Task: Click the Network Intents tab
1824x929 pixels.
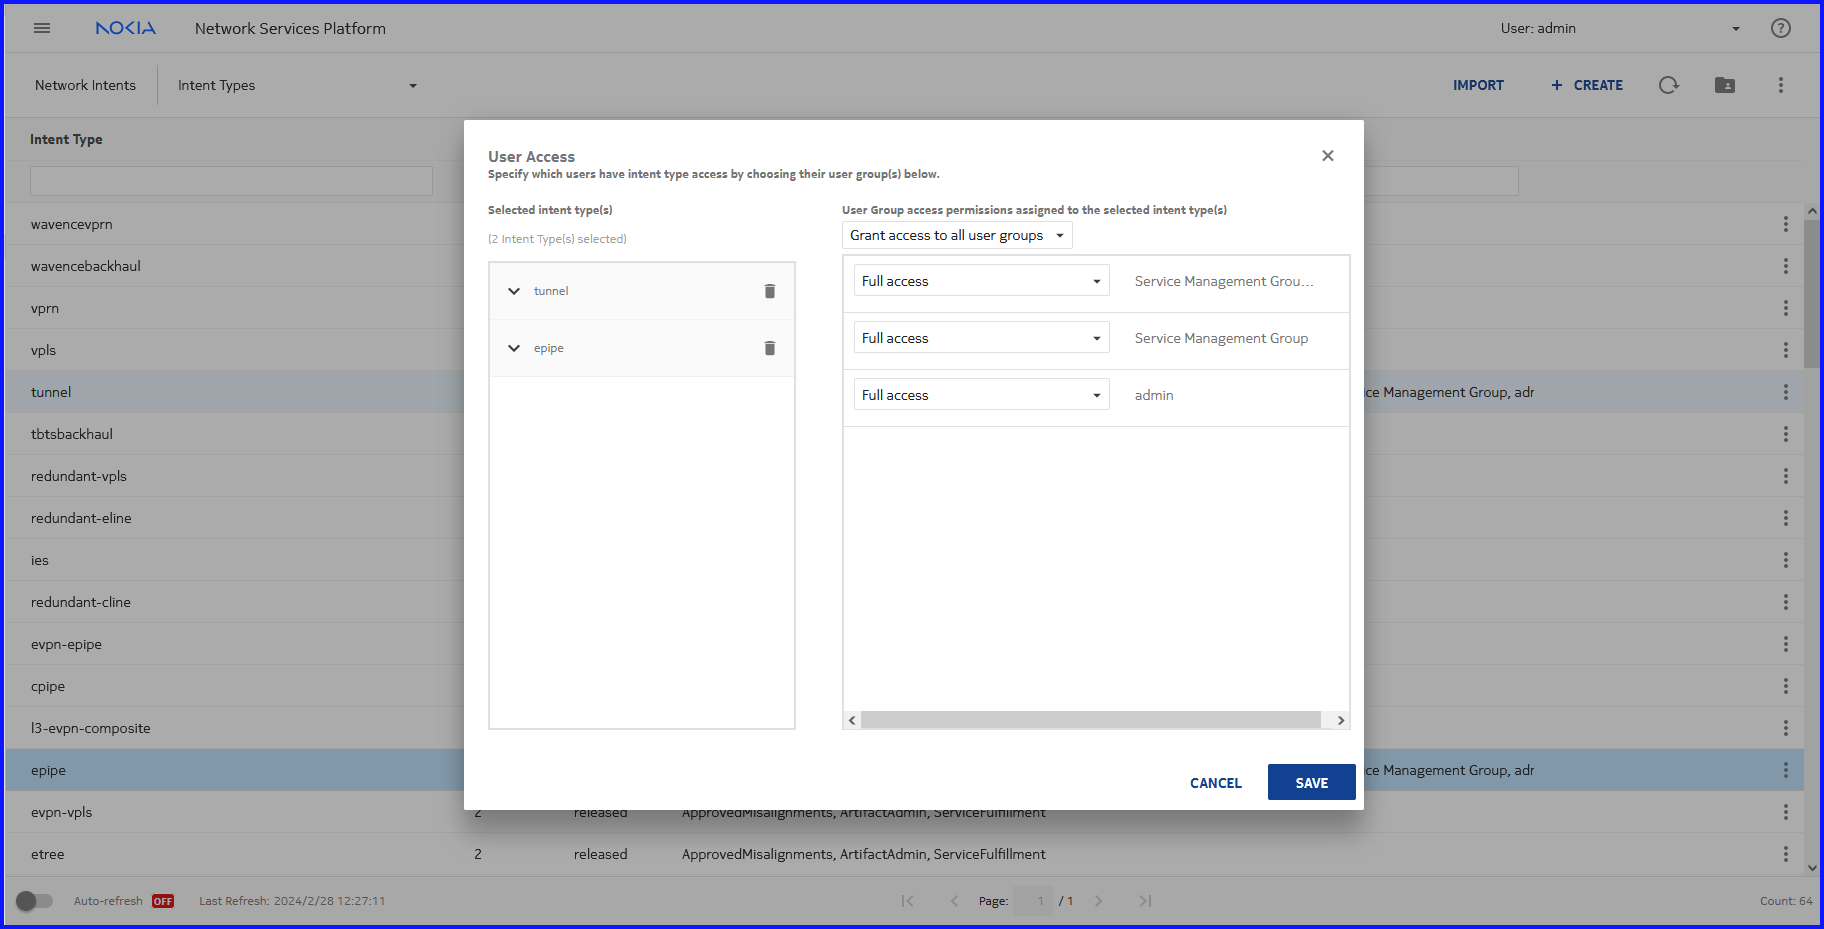Action: coord(85,85)
